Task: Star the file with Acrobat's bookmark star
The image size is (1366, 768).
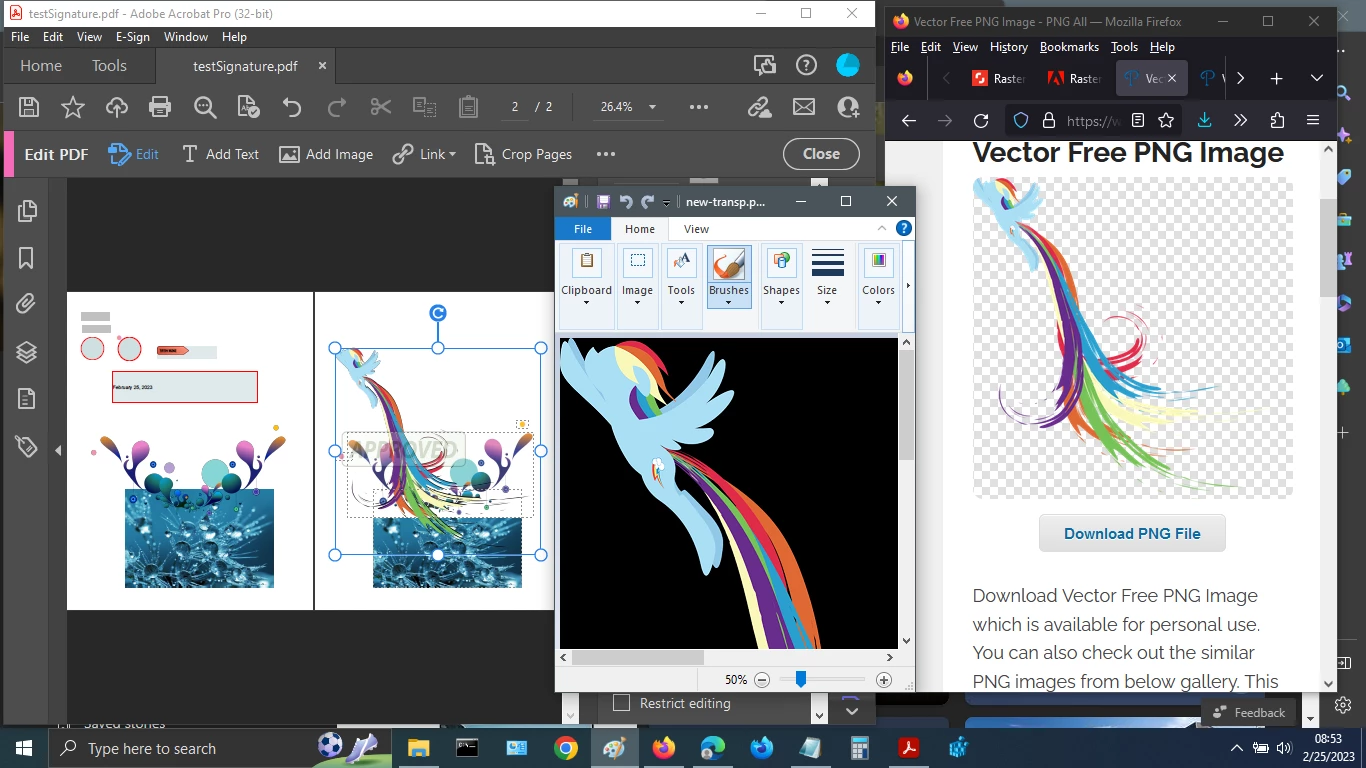Action: (x=73, y=107)
